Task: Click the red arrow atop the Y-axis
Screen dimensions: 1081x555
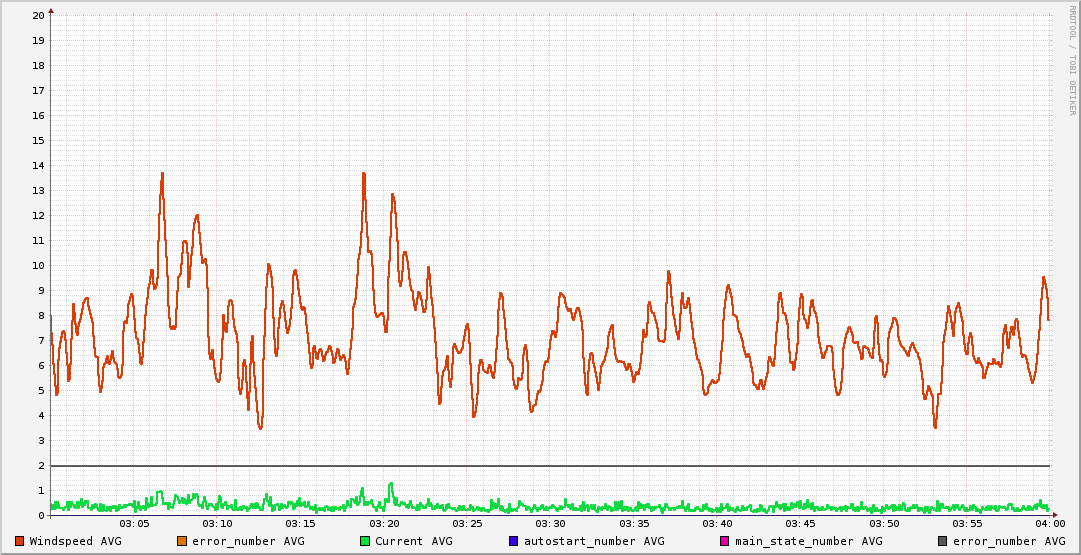Action: click(x=51, y=10)
